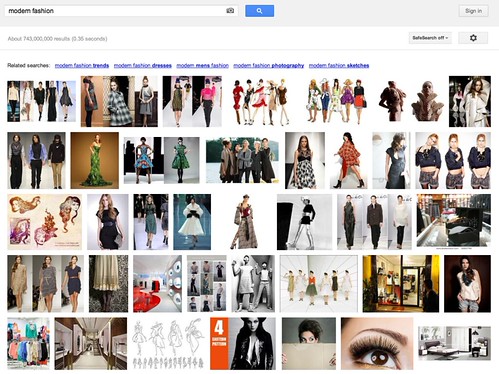Open red plaid poncho model thumbnail
This screenshot has height=374, width=499.
tap(348, 161)
